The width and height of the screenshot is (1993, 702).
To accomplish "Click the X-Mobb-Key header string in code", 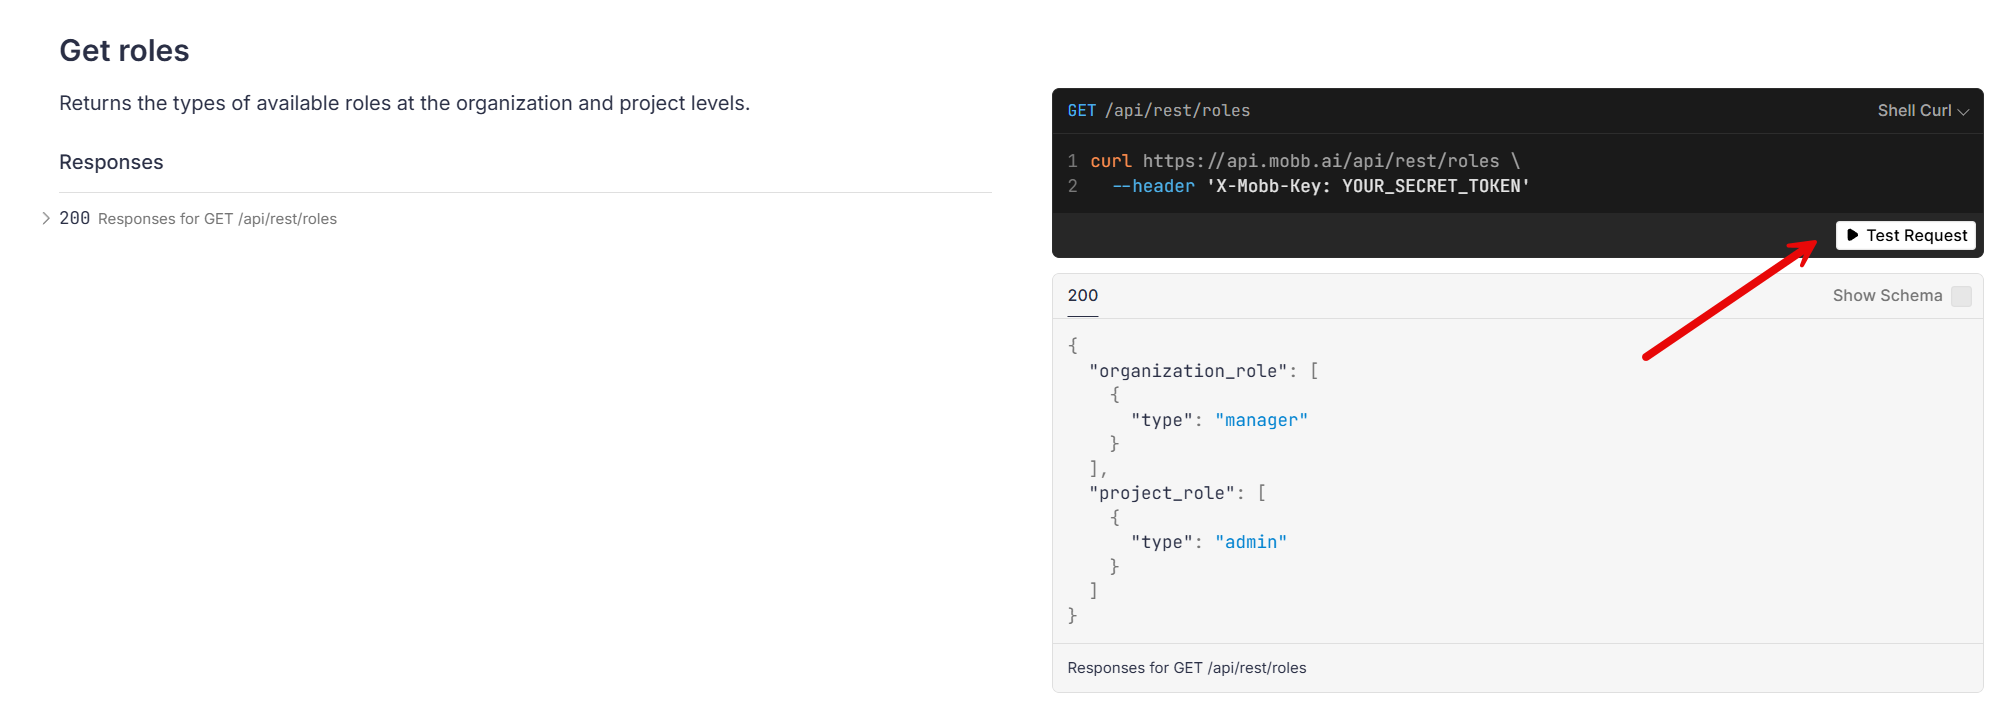I will [1367, 186].
